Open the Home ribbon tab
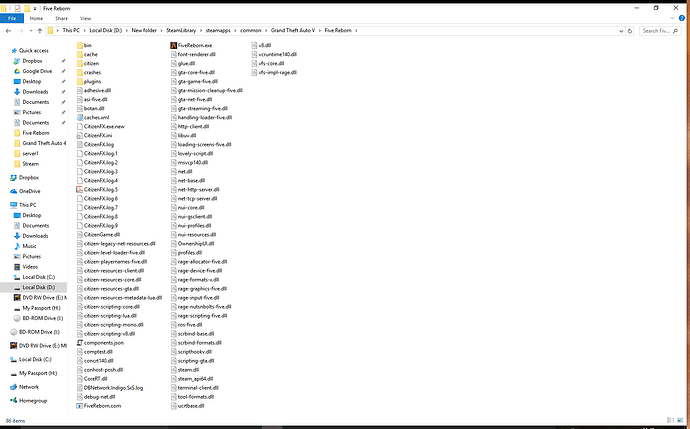 tap(36, 18)
